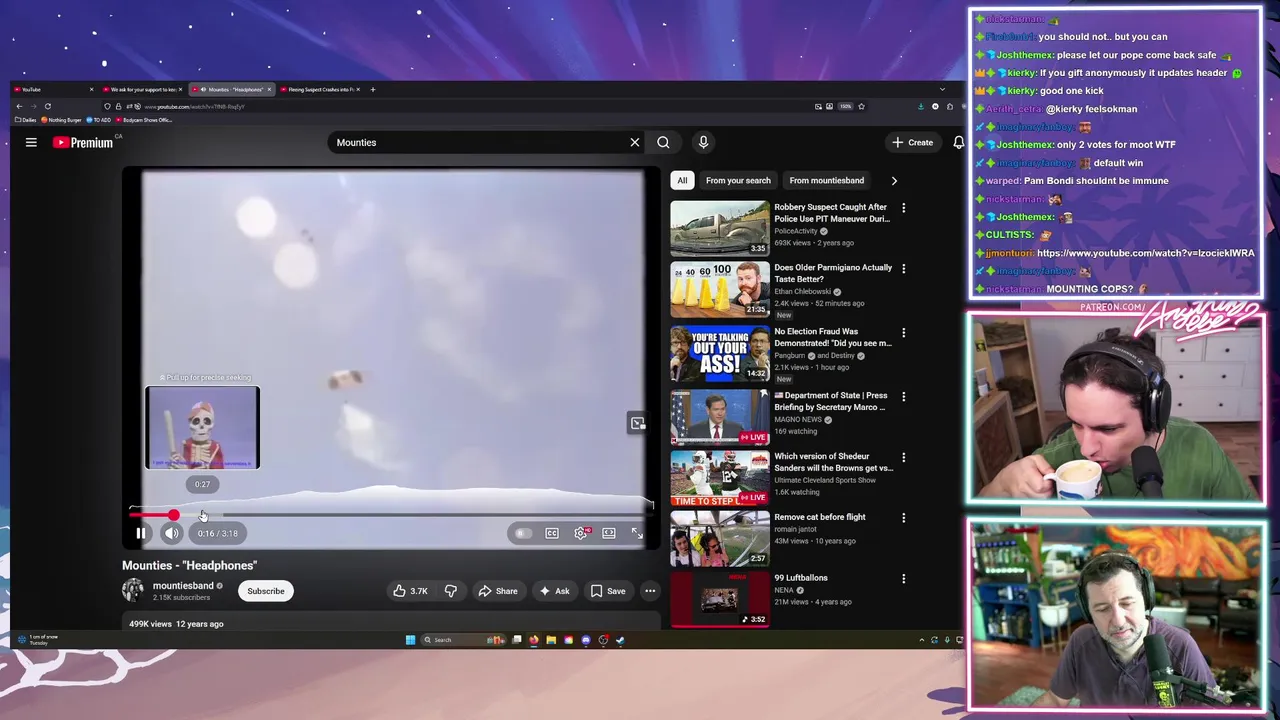The height and width of the screenshot is (720, 1280).
Task: Go back in browser history
Action: tap(19, 106)
